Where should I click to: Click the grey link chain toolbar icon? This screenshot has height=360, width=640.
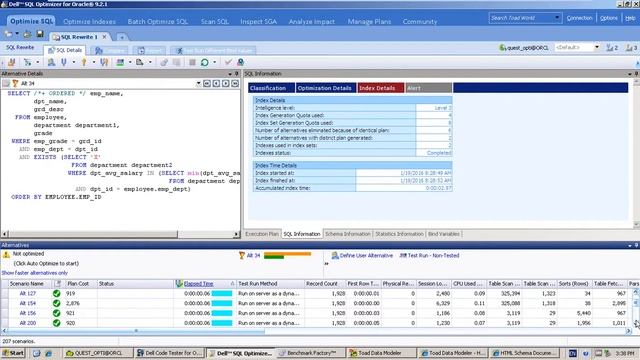point(164,62)
